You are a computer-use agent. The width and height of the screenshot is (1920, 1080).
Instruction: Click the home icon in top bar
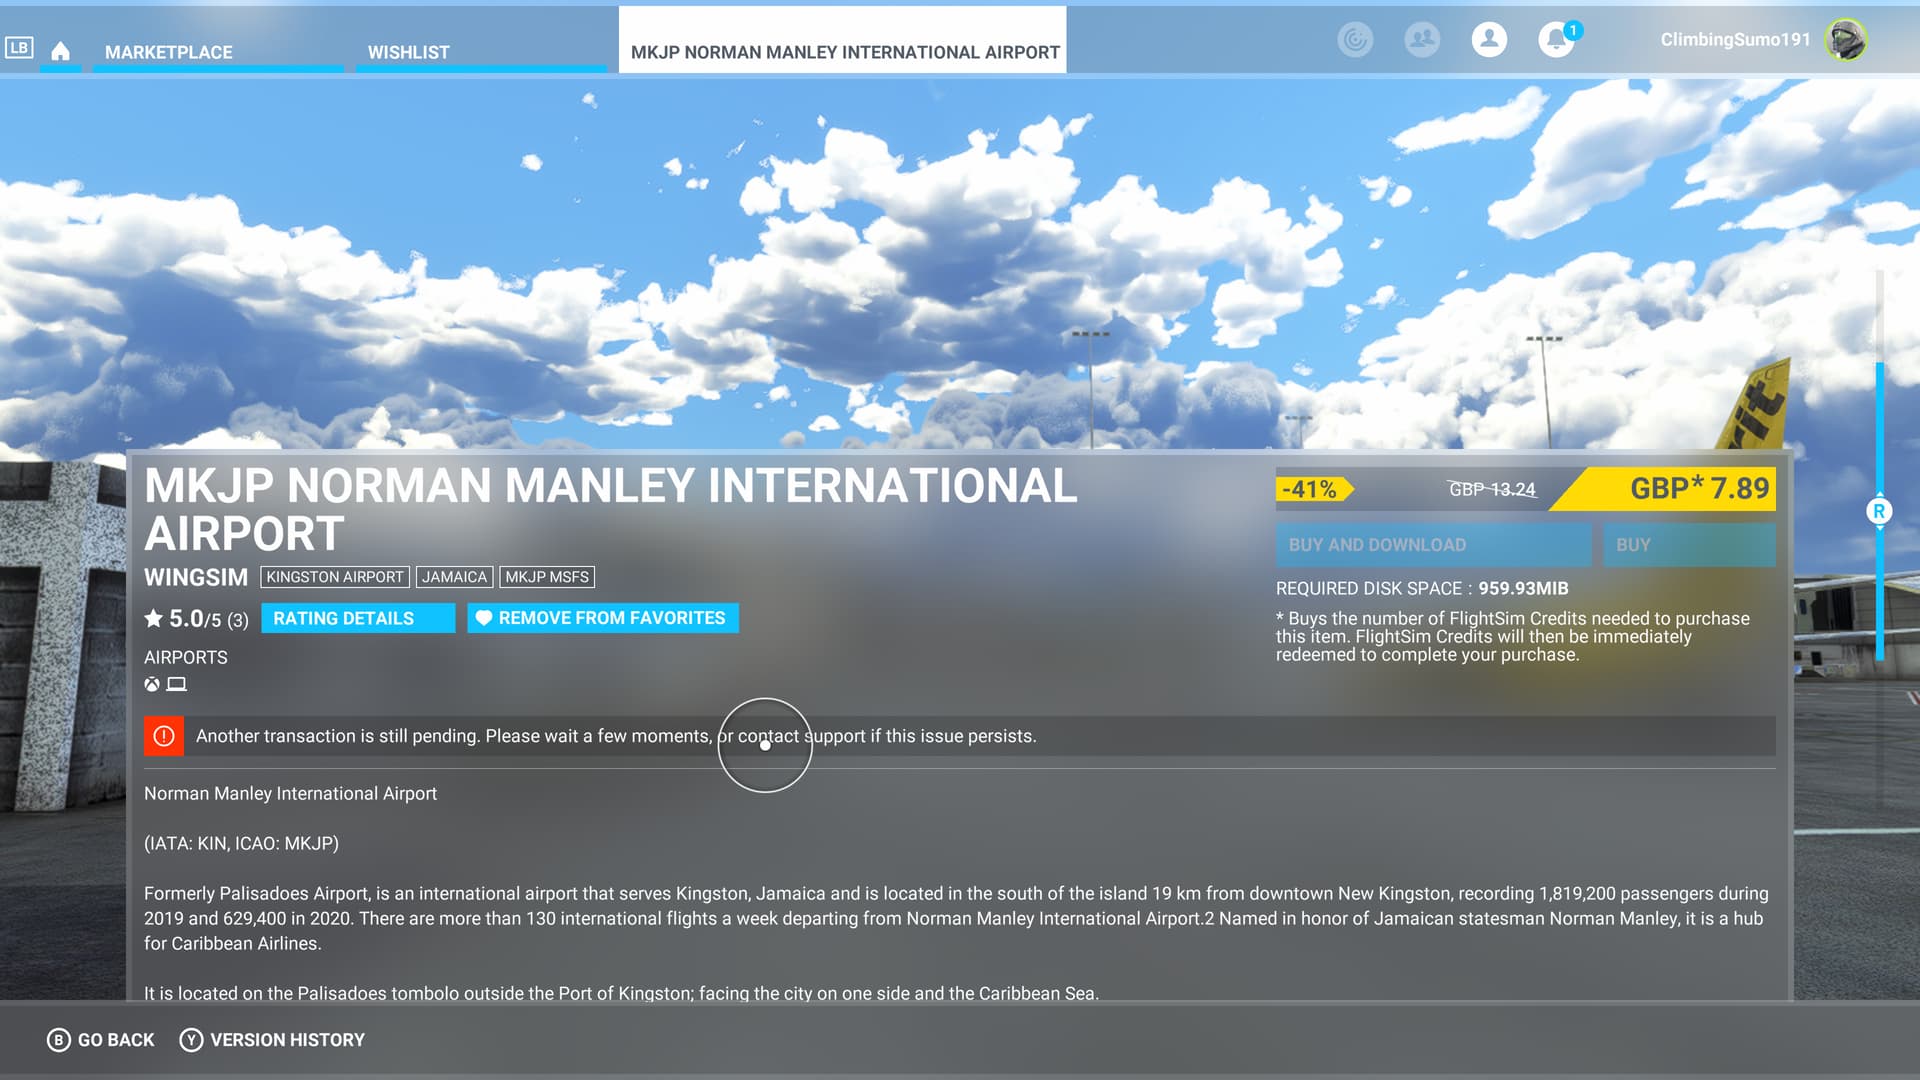[x=60, y=51]
